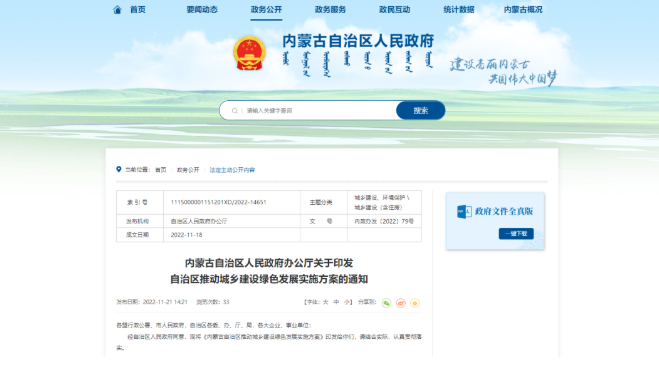The image size is (659, 366).
Task: Open the 要闻动态 navigation tab
Action: (202, 10)
